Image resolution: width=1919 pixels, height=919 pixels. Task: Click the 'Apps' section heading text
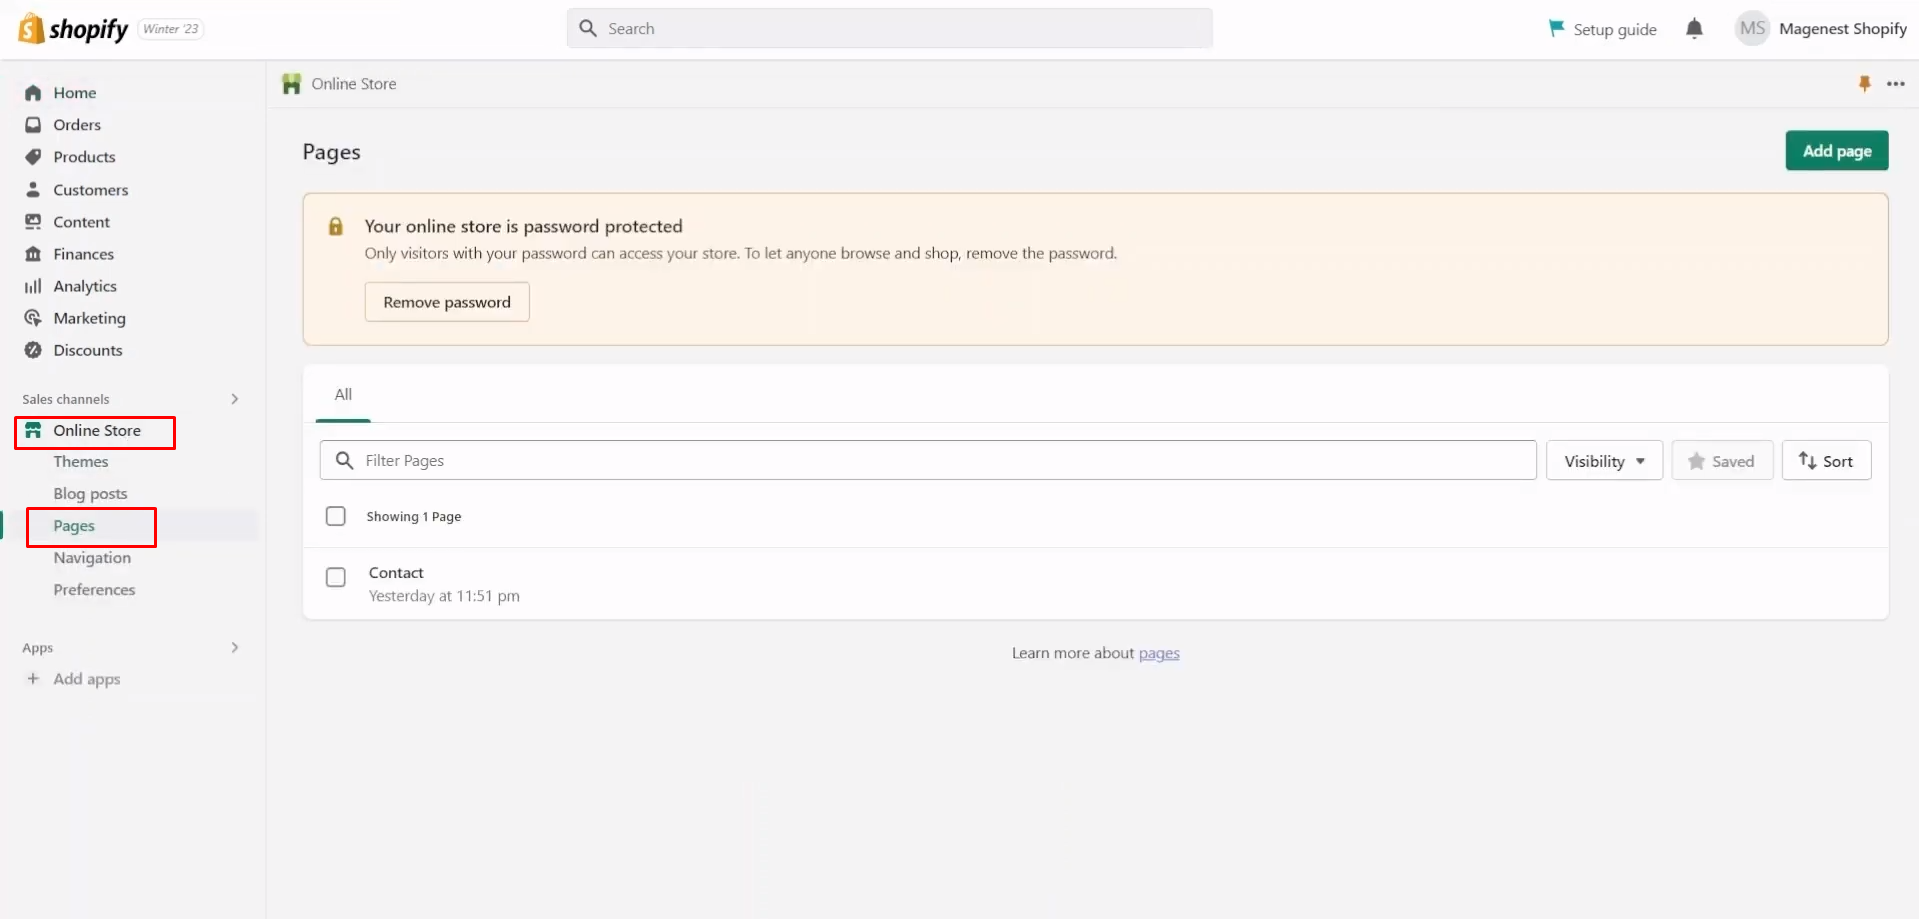38,648
